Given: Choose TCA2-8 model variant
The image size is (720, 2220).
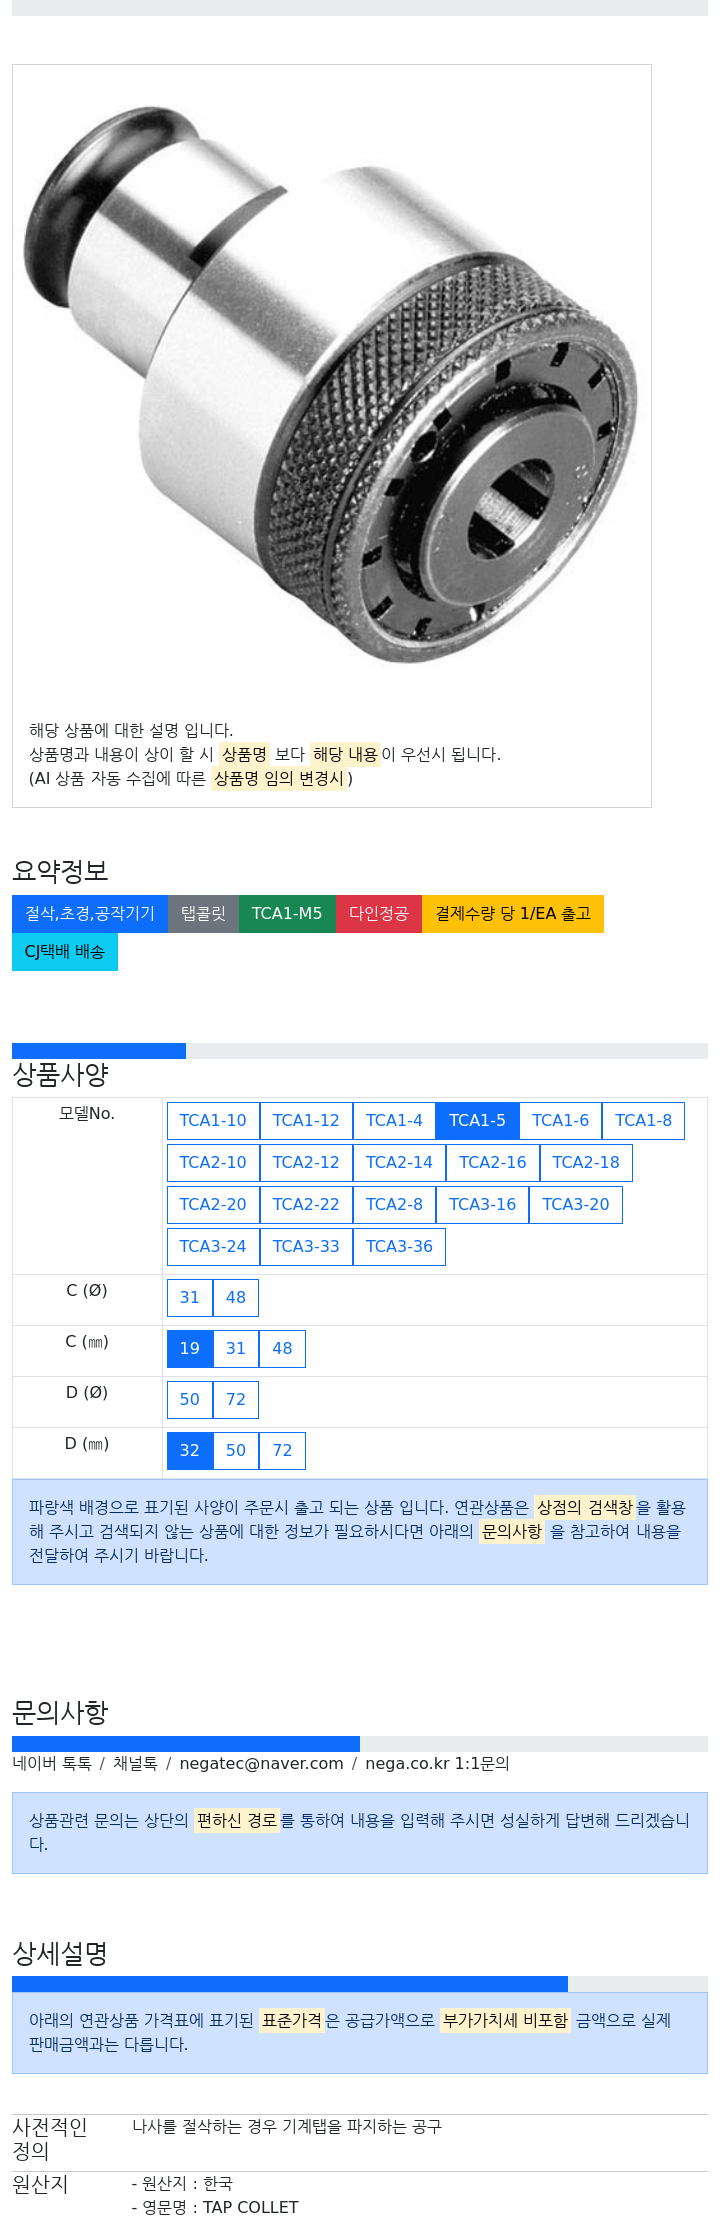Looking at the screenshot, I should click(394, 1204).
